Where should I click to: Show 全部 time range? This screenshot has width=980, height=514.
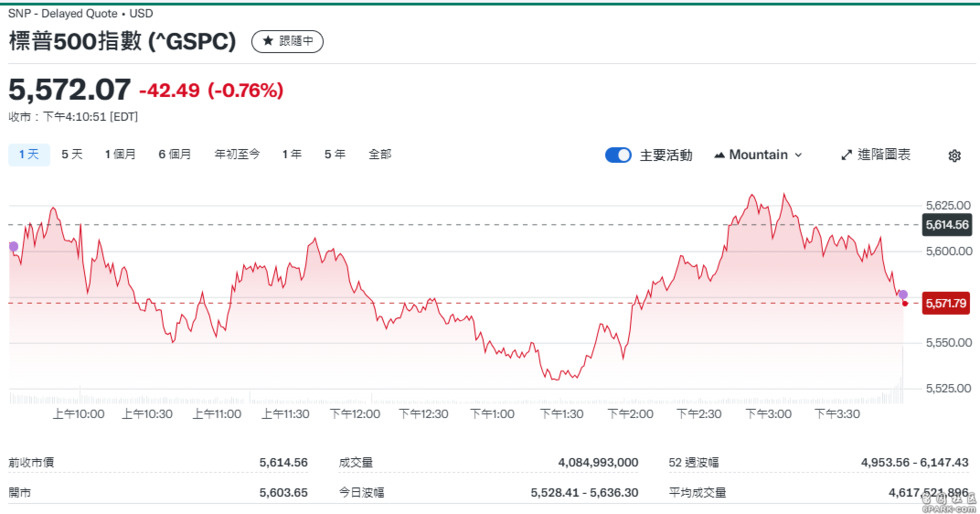379,154
